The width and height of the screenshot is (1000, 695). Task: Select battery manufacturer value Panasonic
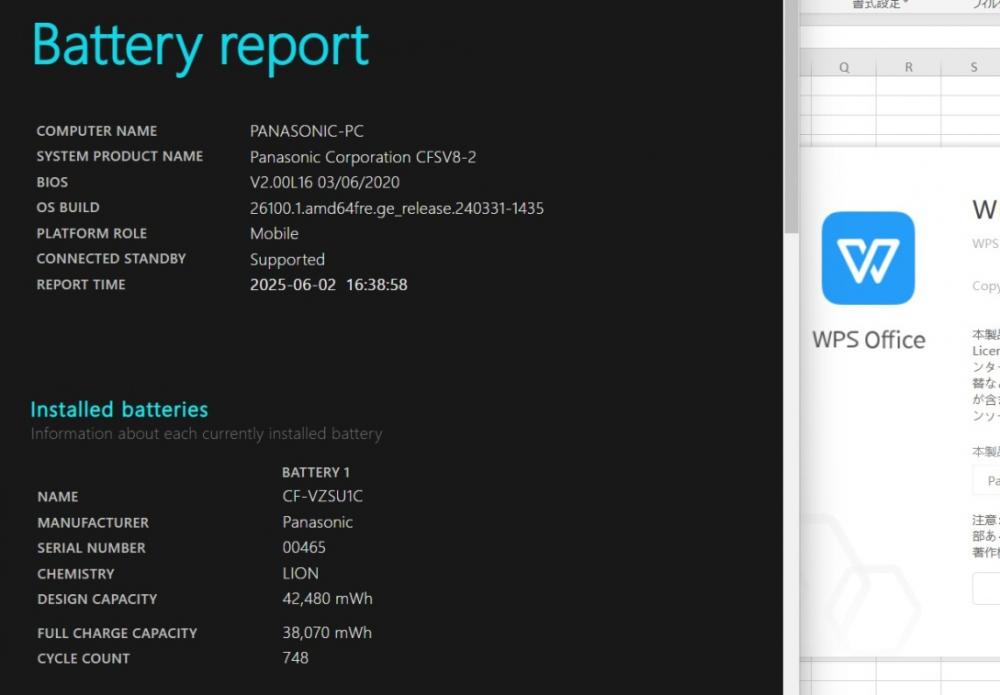coord(318,522)
